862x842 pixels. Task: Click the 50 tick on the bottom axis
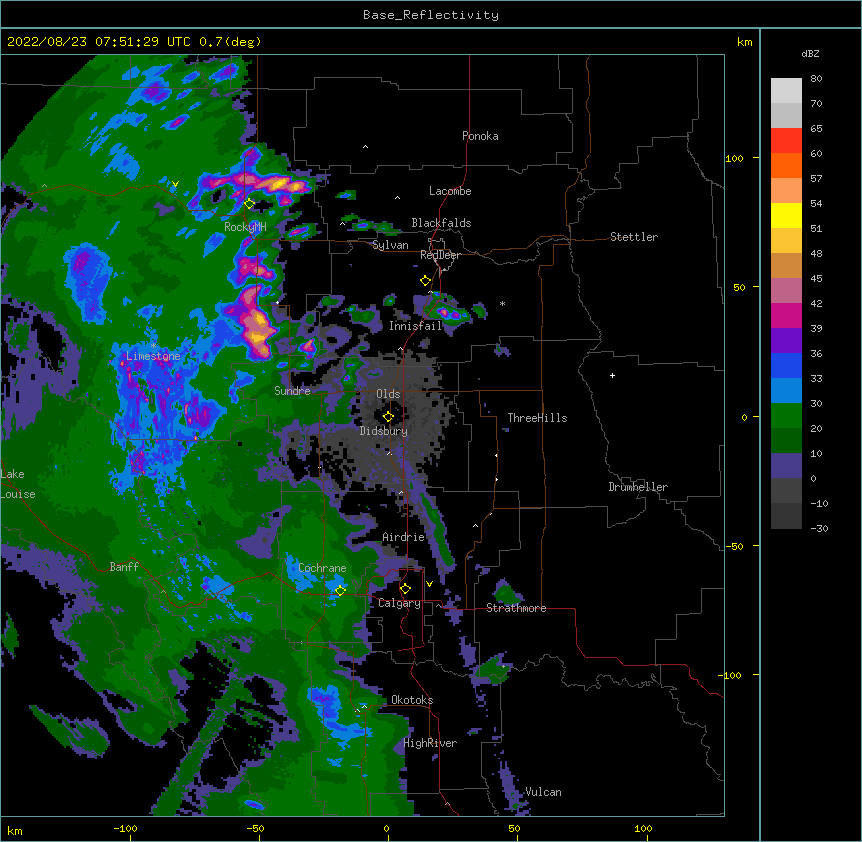coord(514,828)
